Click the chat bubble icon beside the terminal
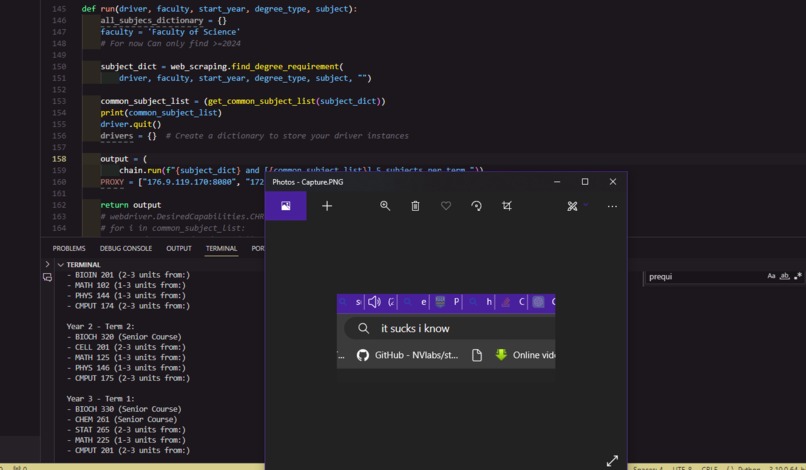 pyautogui.click(x=47, y=277)
